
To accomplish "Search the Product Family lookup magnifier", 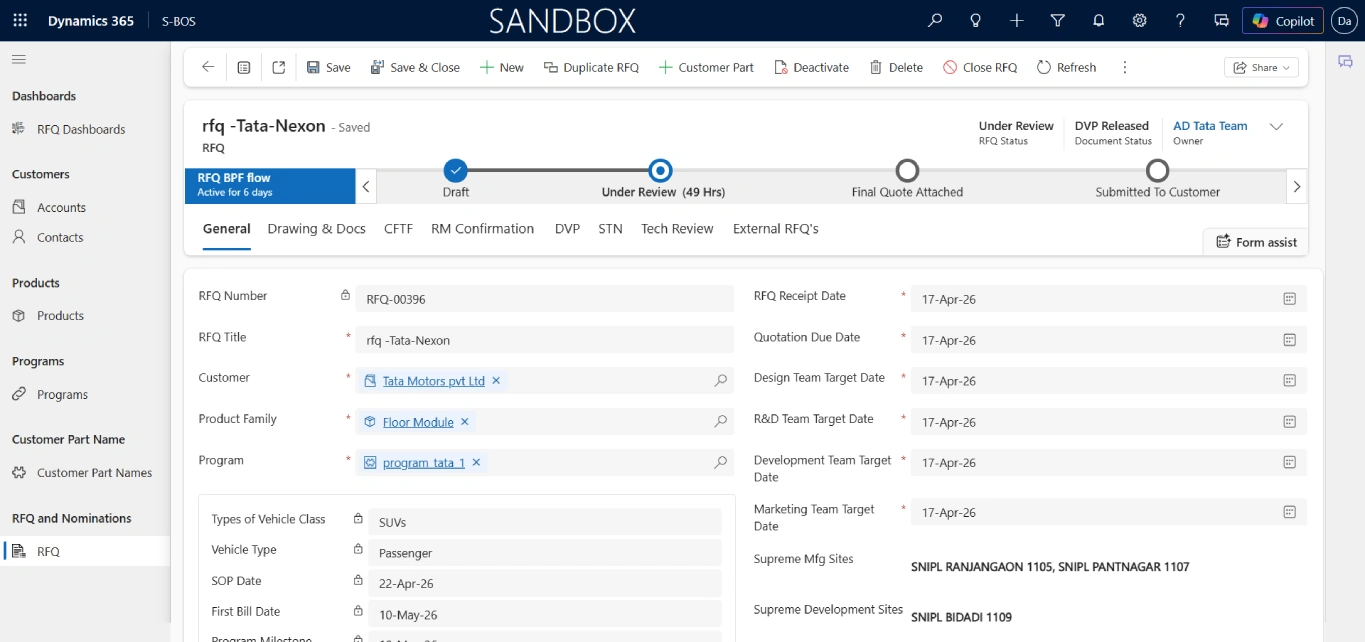I will [x=720, y=422].
